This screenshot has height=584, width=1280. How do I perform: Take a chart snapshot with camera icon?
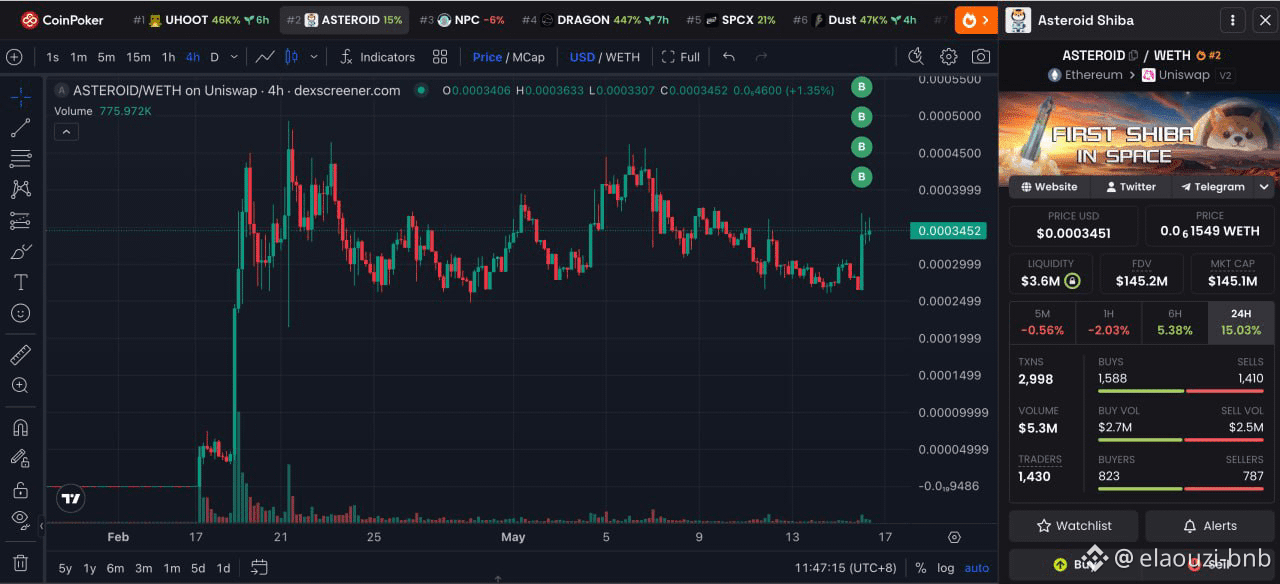tap(981, 57)
